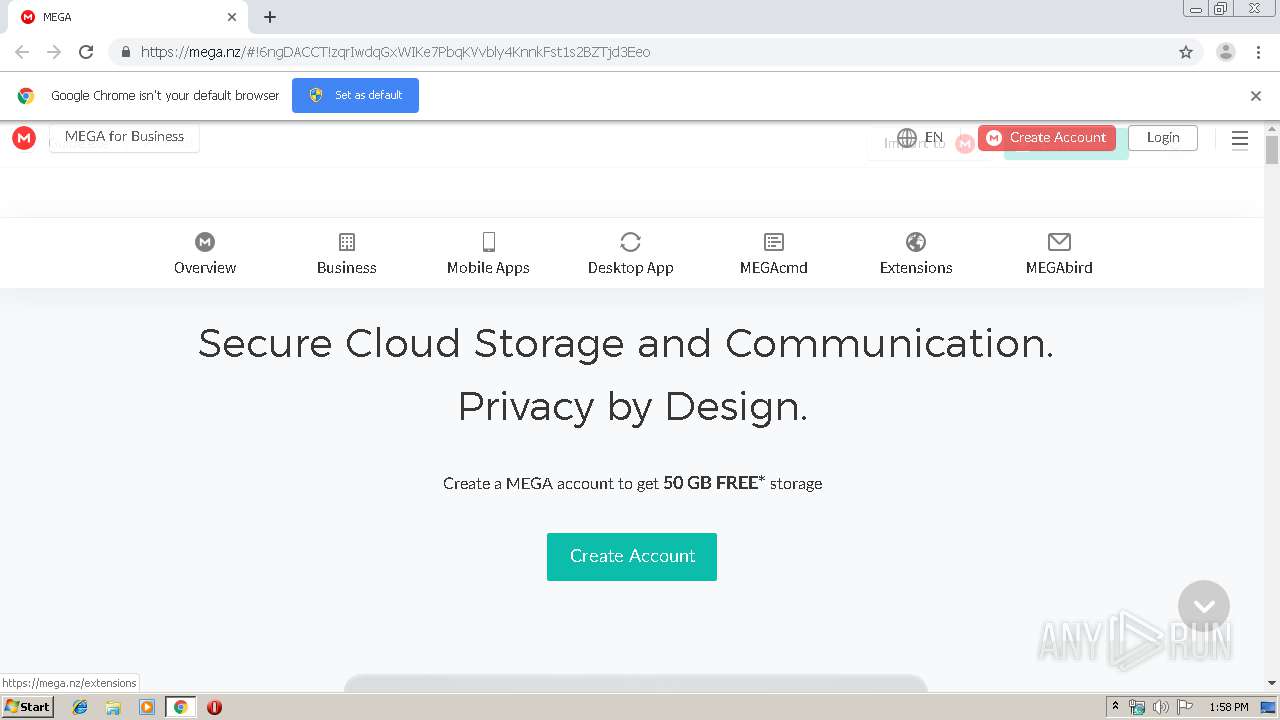Open a new browser tab
1280x720 pixels.
(x=270, y=17)
